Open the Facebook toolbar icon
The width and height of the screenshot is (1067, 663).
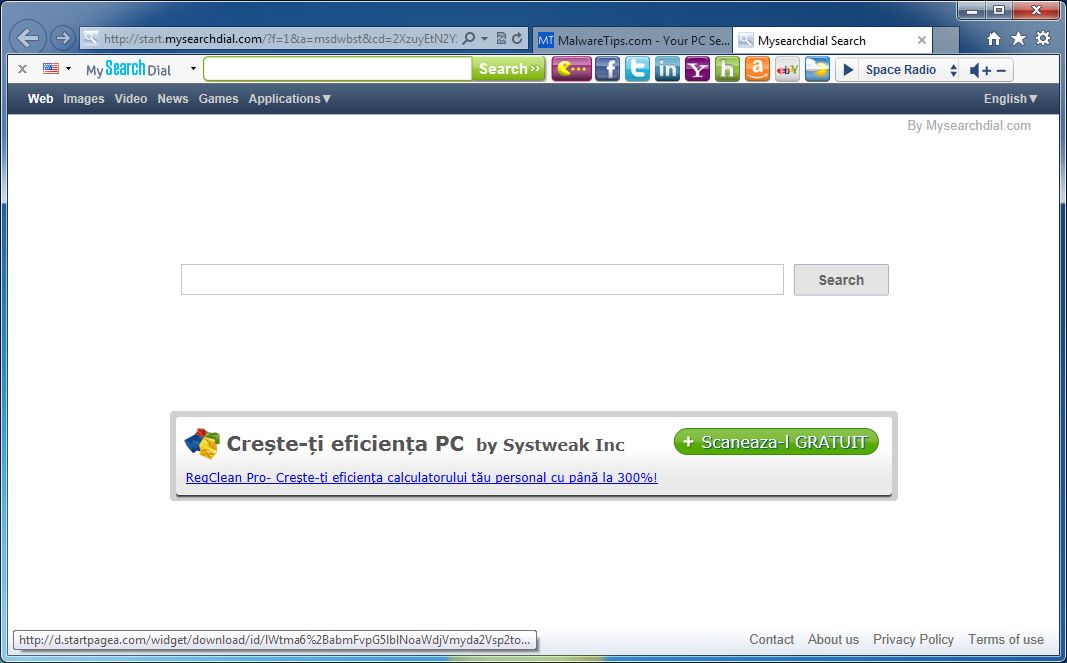coord(607,69)
